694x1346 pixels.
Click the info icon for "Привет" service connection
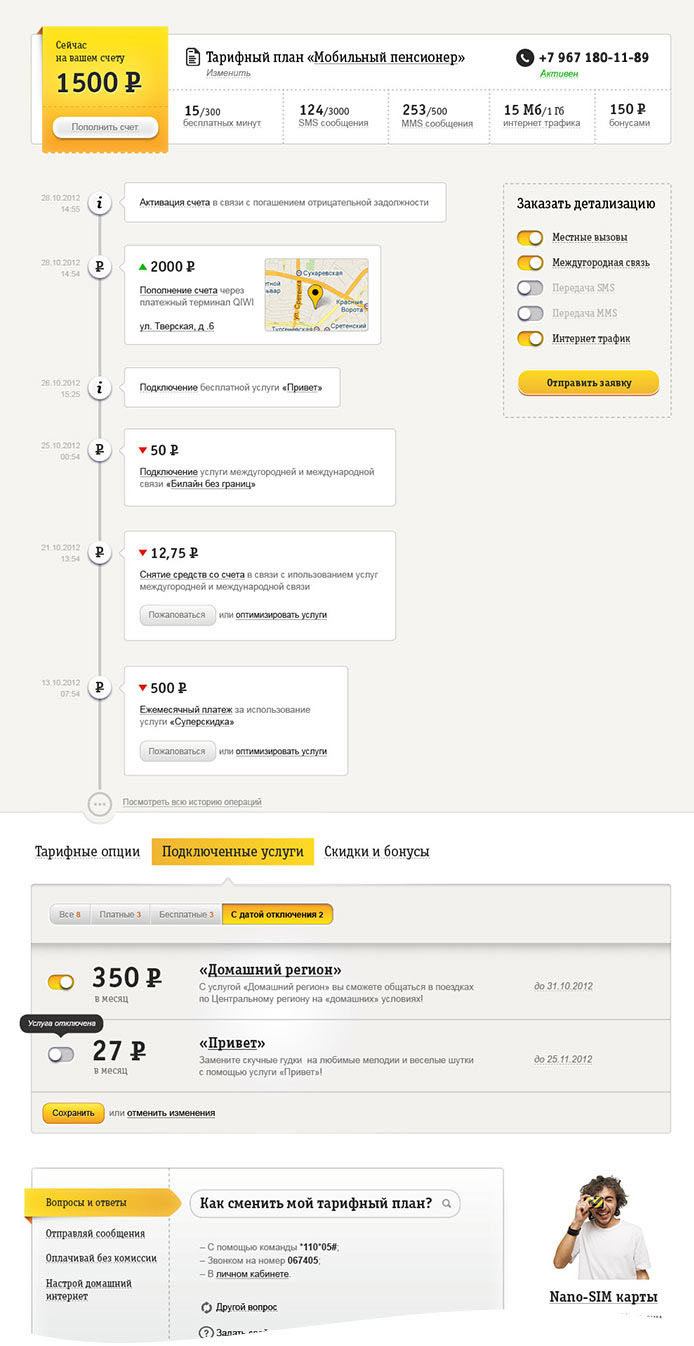click(99, 387)
